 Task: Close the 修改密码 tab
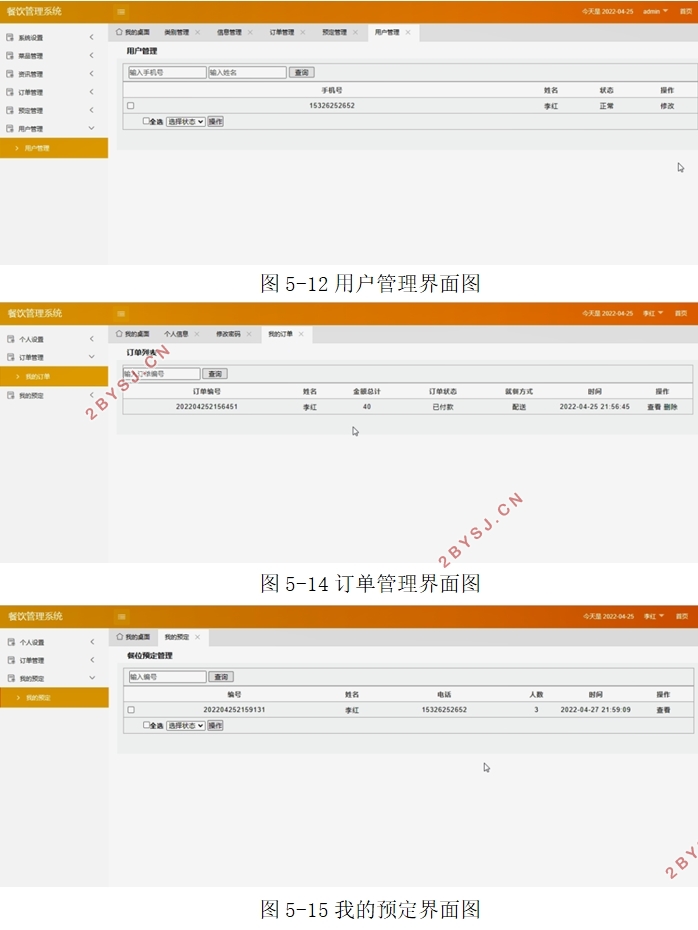(249, 334)
